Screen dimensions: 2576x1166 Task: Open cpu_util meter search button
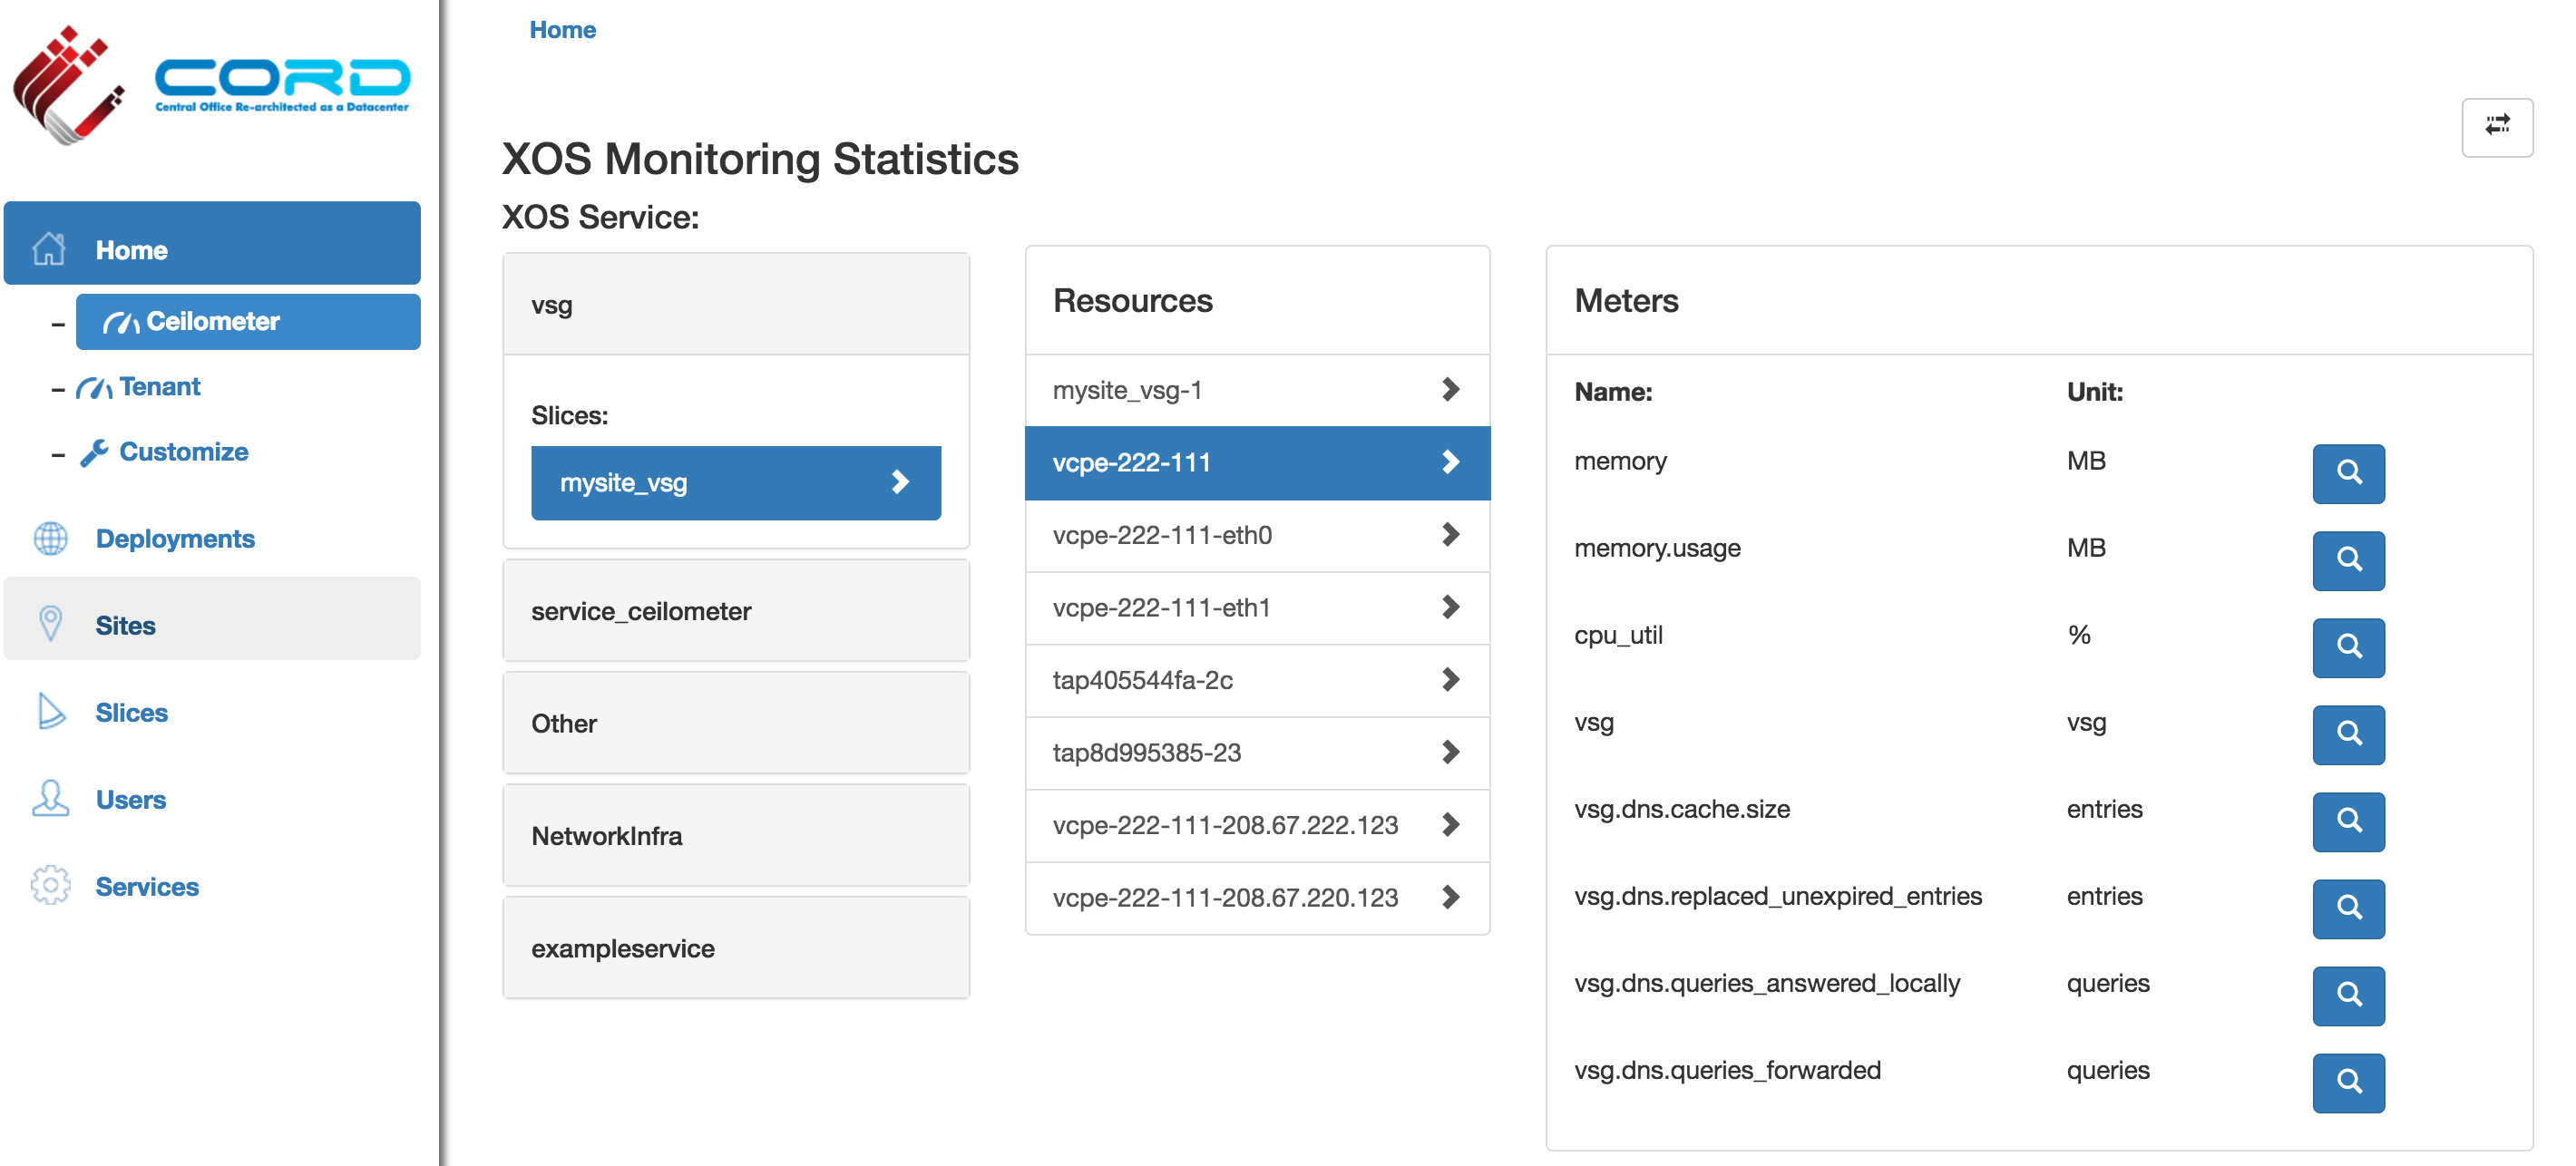click(2348, 647)
